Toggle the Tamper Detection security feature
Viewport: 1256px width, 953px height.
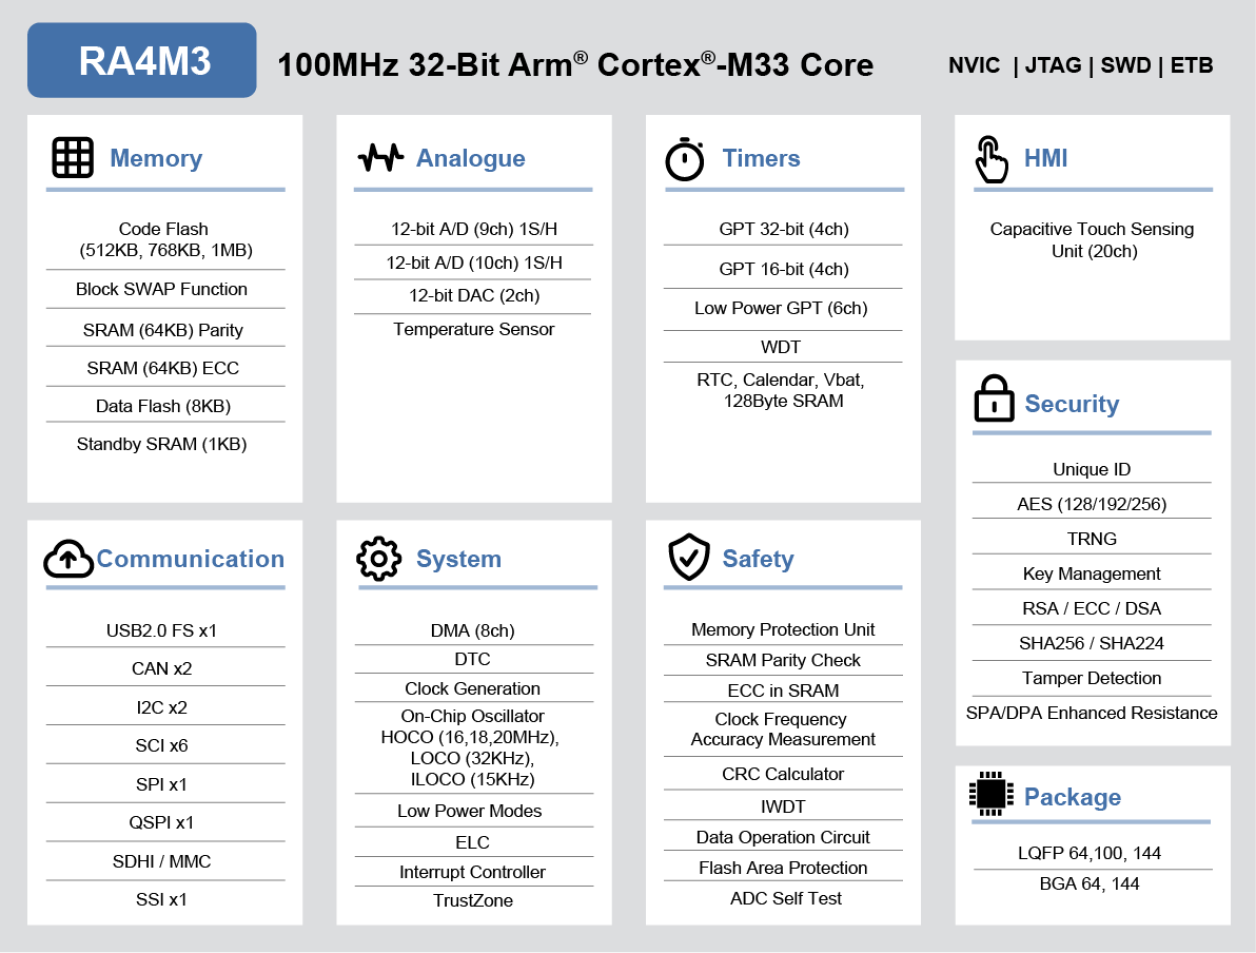coord(1092,678)
